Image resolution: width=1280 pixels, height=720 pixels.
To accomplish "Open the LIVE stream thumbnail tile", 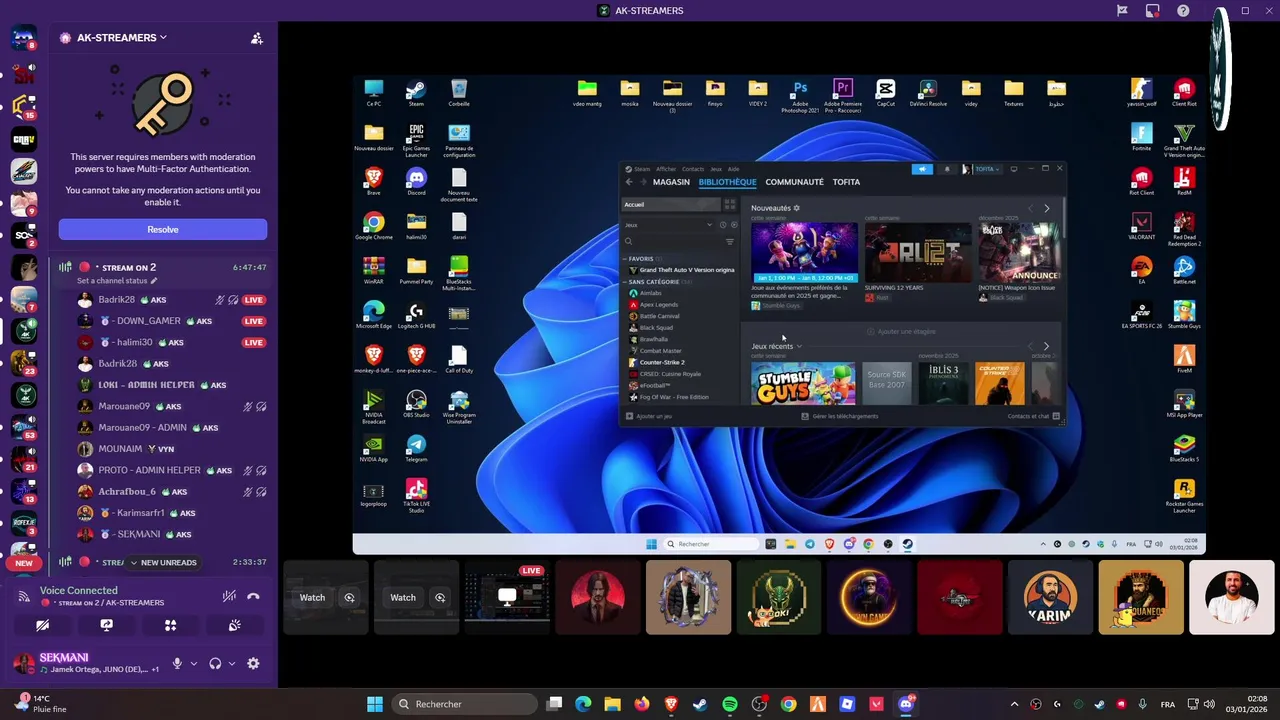I will pyautogui.click(x=507, y=597).
